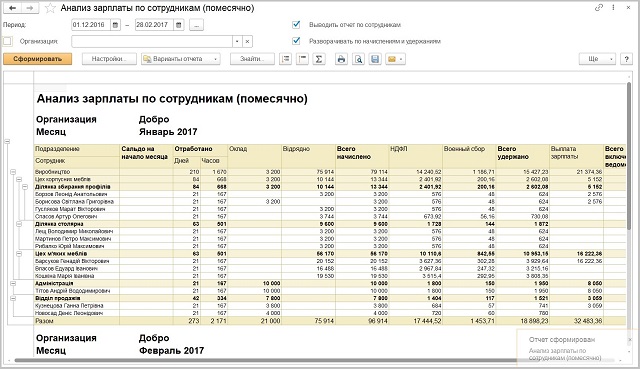Screen dimensions: 640x369
Task: Collapse the whole January 2017 table section
Action: pos(7,142)
